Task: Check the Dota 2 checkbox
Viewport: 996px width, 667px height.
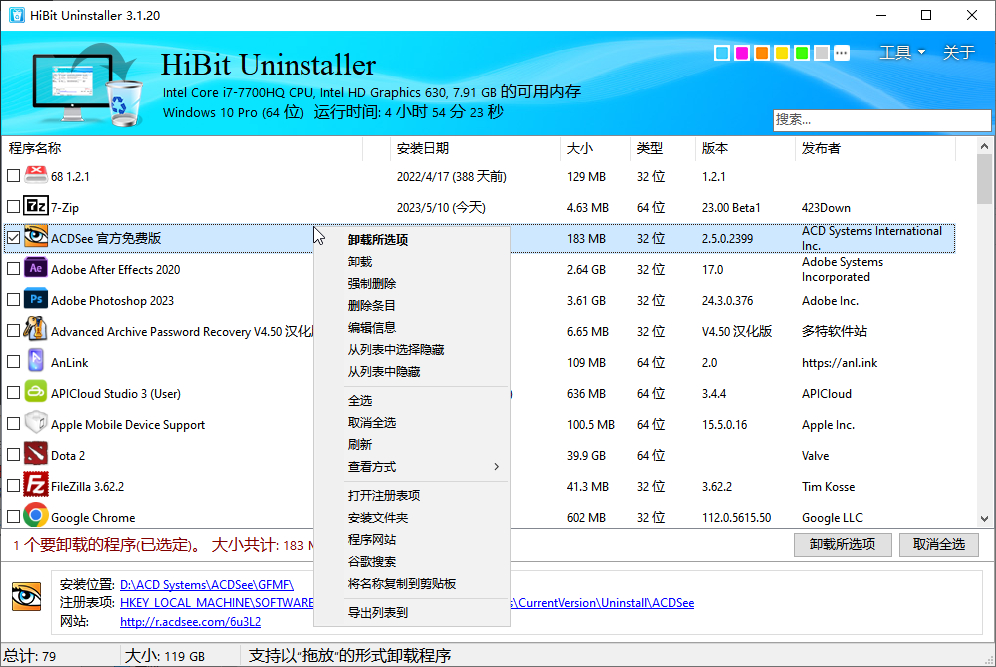Action: (13, 455)
